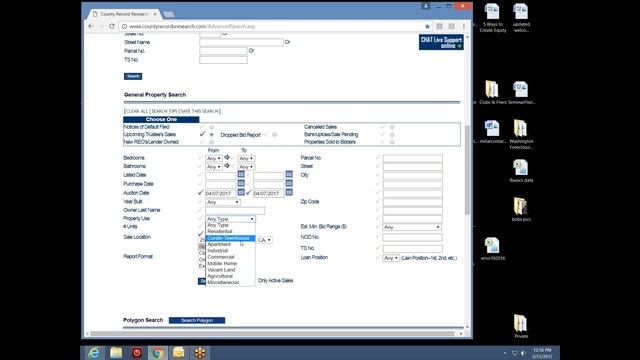Click the page's vertical scrollbar thumb
The height and width of the screenshot is (360, 640).
(x=467, y=169)
